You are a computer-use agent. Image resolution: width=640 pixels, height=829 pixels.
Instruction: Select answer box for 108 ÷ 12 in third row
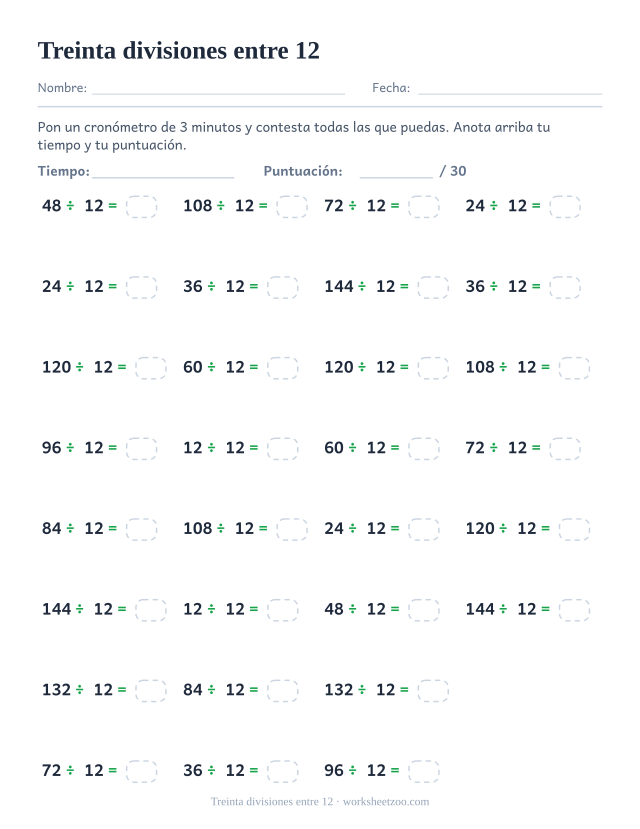pos(574,368)
